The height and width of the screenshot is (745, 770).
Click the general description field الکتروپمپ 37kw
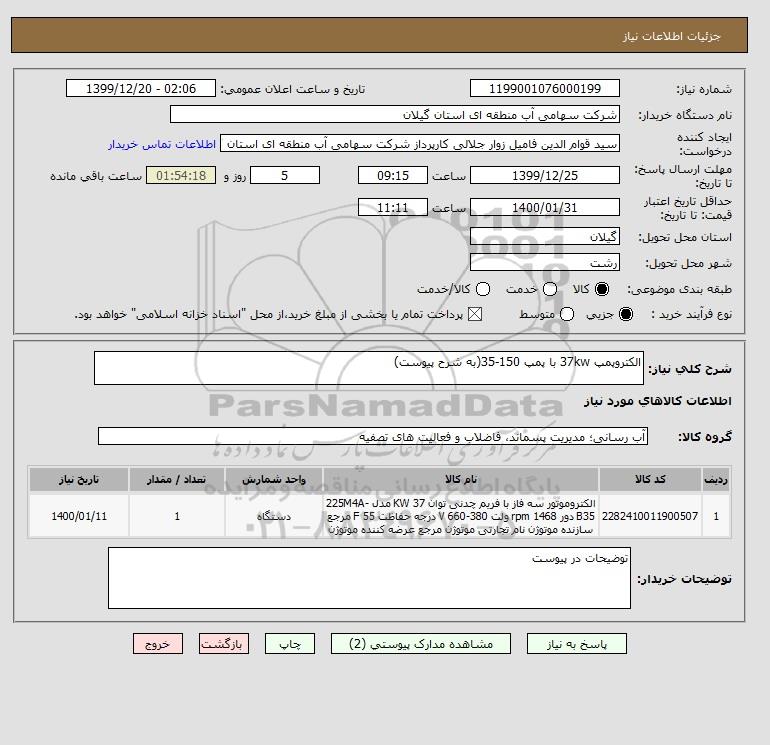point(369,368)
